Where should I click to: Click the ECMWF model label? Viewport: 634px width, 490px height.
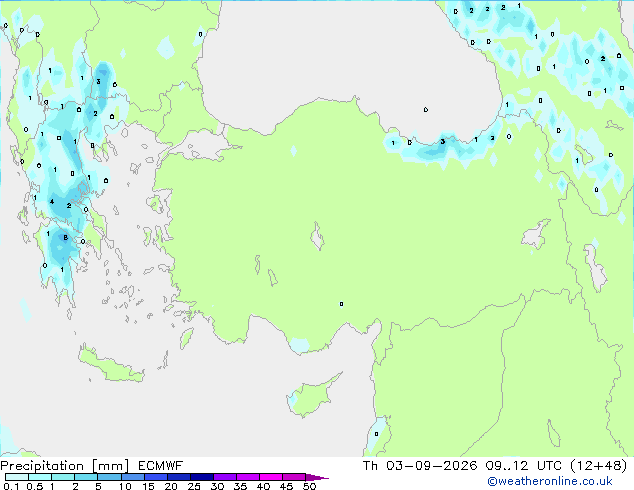point(161,466)
